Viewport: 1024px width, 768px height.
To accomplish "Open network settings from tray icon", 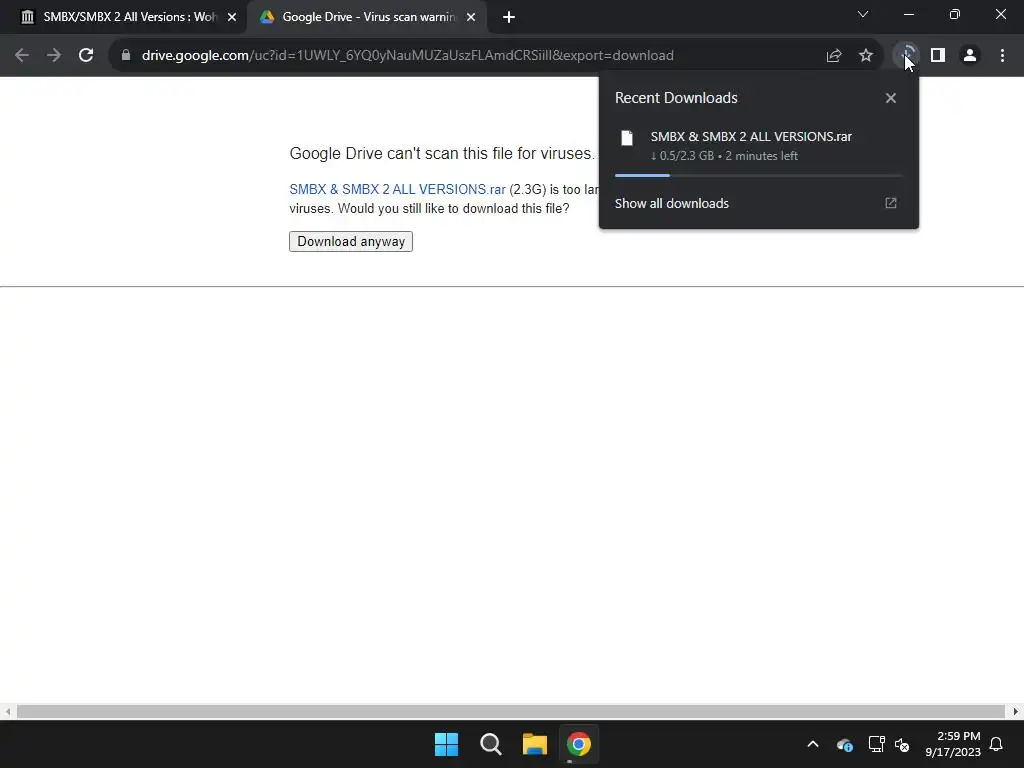I will point(876,744).
